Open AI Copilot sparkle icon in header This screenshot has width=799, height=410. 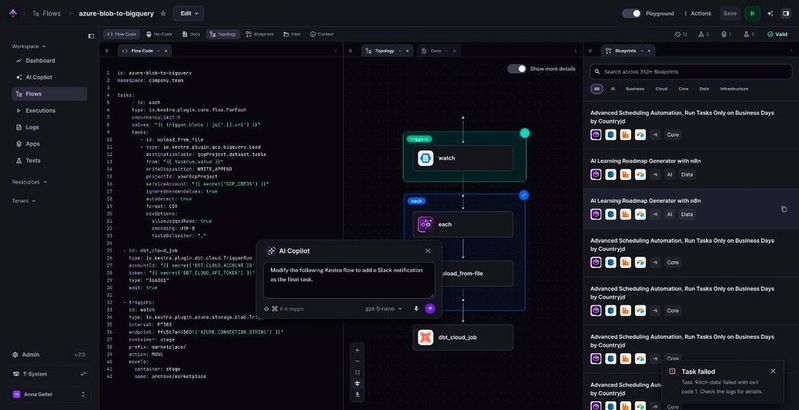click(x=769, y=14)
